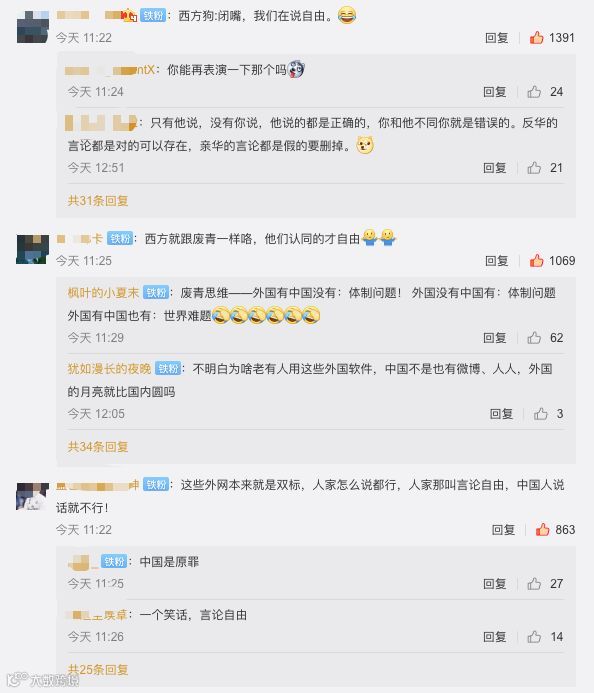Expand all 31 replies
The width and height of the screenshot is (594, 693).
click(x=98, y=201)
